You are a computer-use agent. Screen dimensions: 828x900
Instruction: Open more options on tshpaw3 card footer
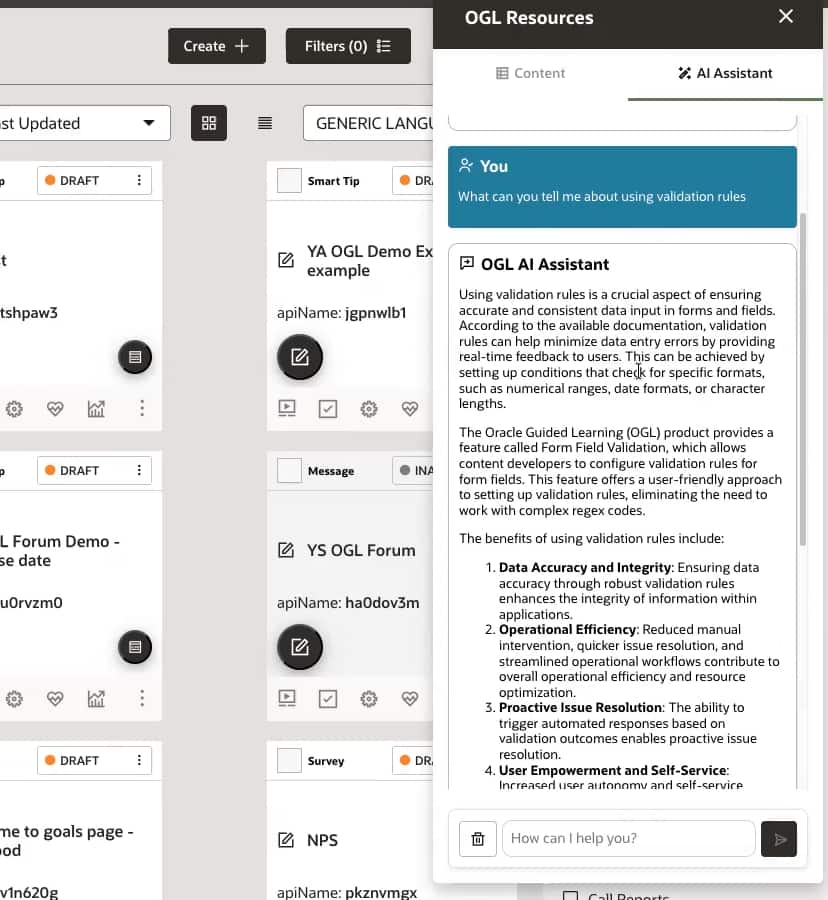pos(142,408)
